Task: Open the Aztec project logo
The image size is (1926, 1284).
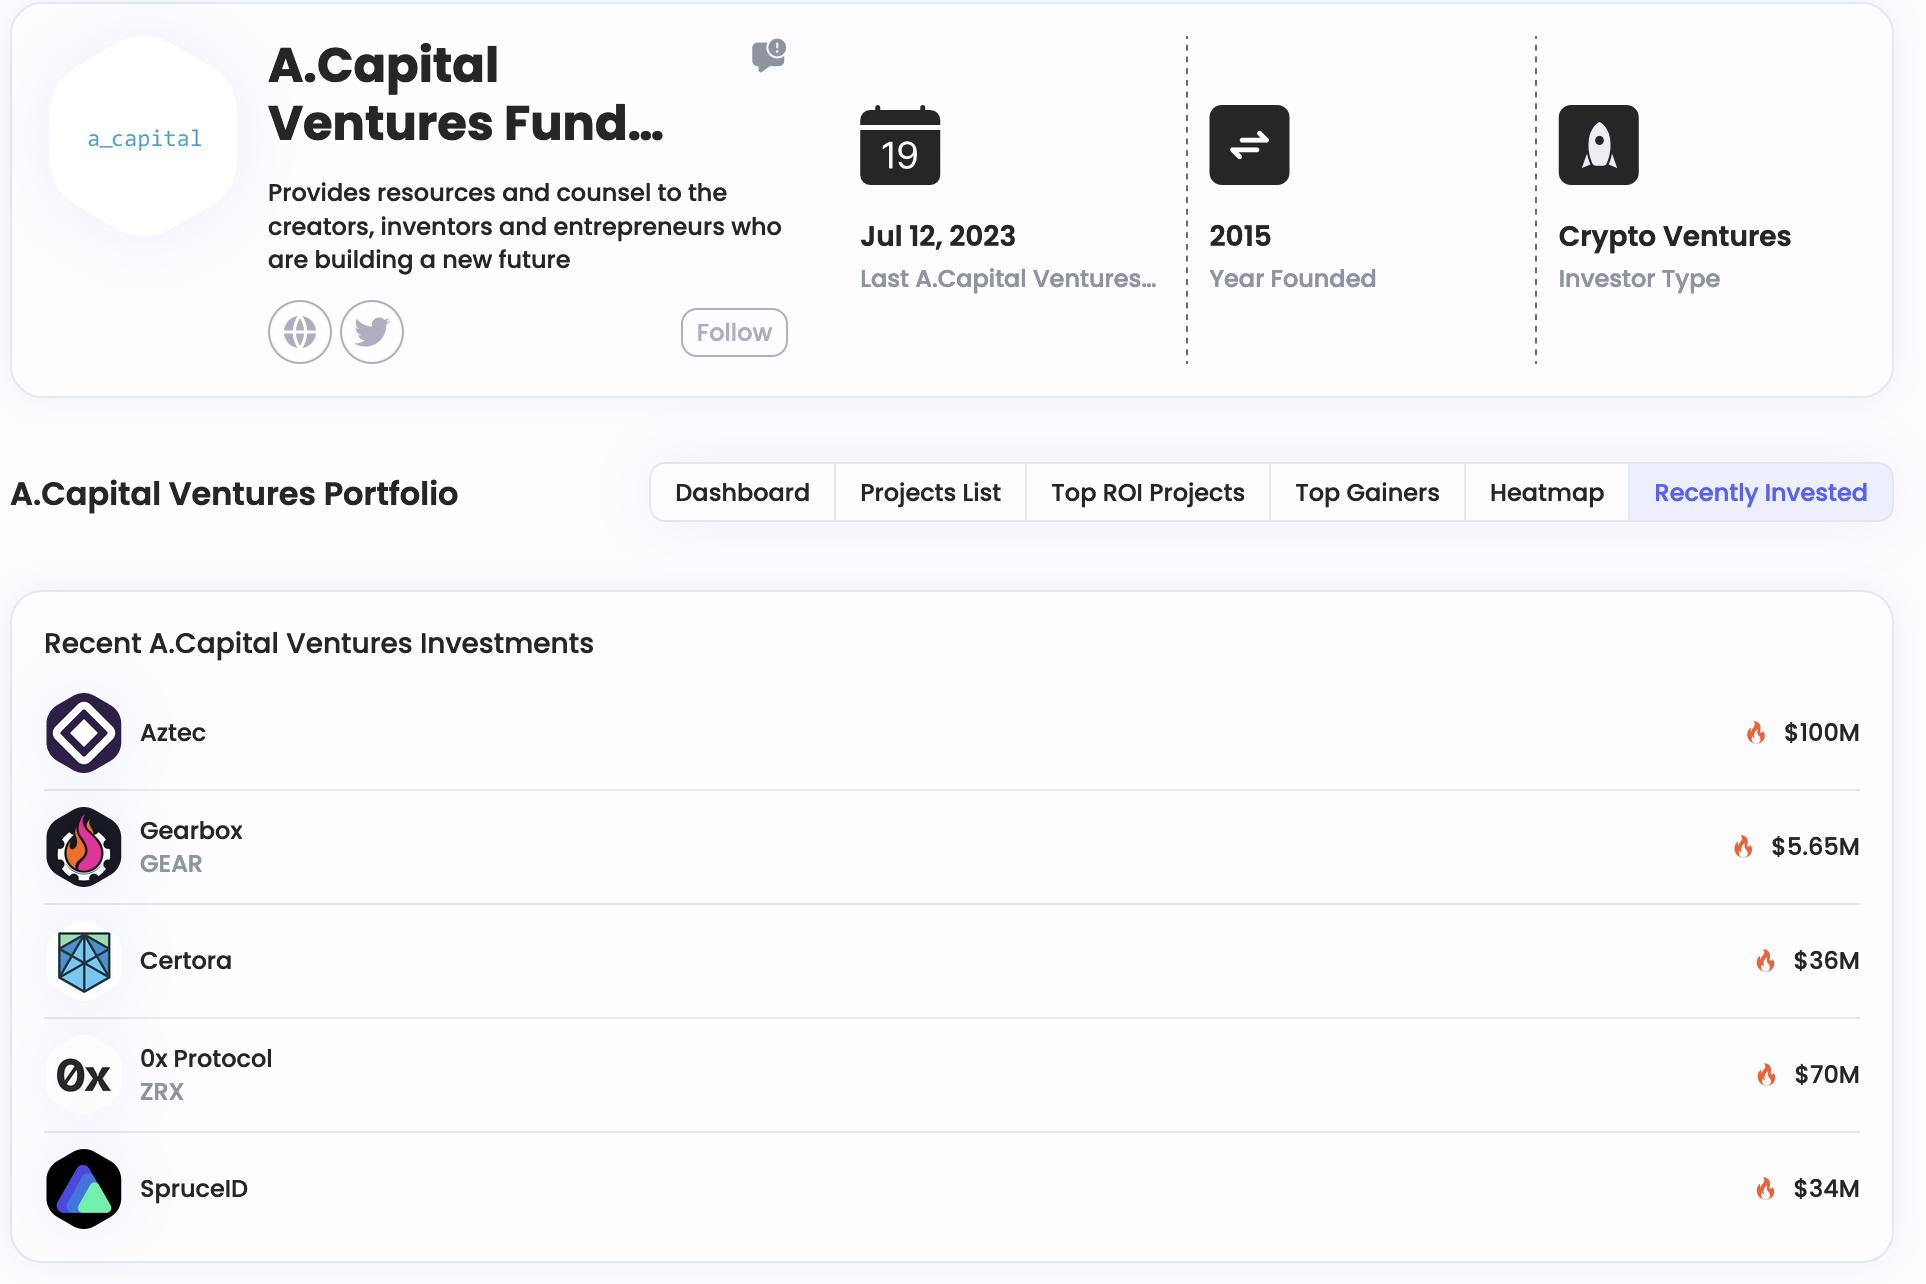Action: 84,733
